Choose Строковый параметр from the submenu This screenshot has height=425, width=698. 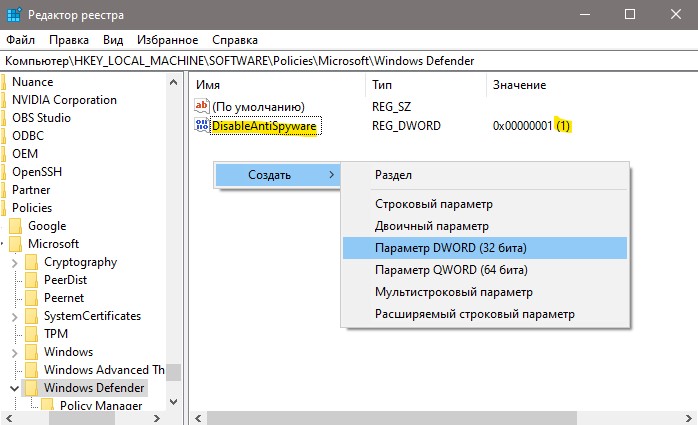(x=485, y=204)
